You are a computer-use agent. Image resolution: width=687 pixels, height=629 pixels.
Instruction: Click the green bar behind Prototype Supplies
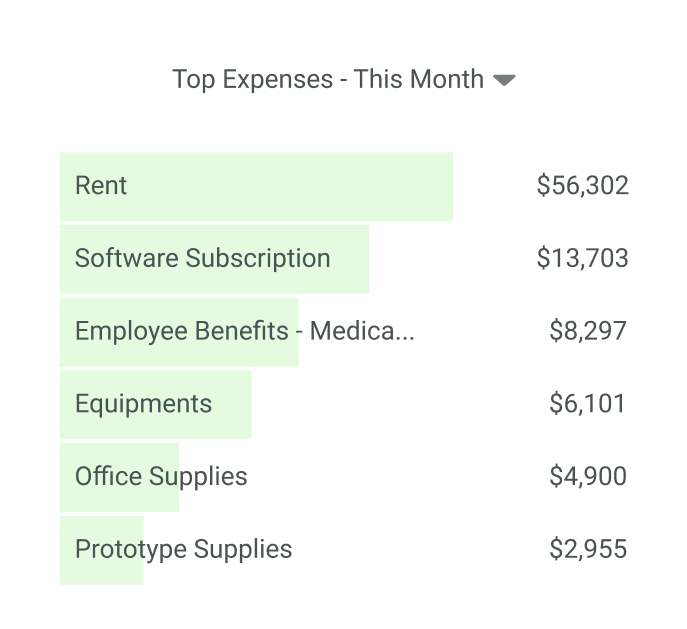tap(100, 572)
